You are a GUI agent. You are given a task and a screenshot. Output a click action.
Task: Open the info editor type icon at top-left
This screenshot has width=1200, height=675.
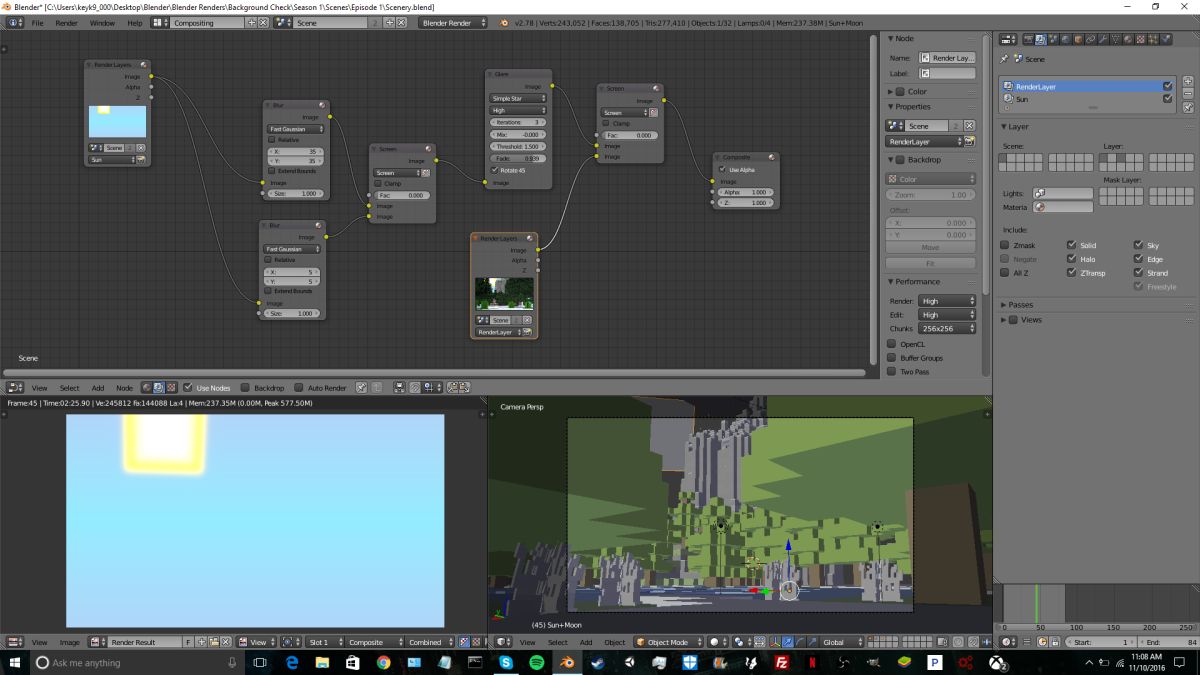16,22
